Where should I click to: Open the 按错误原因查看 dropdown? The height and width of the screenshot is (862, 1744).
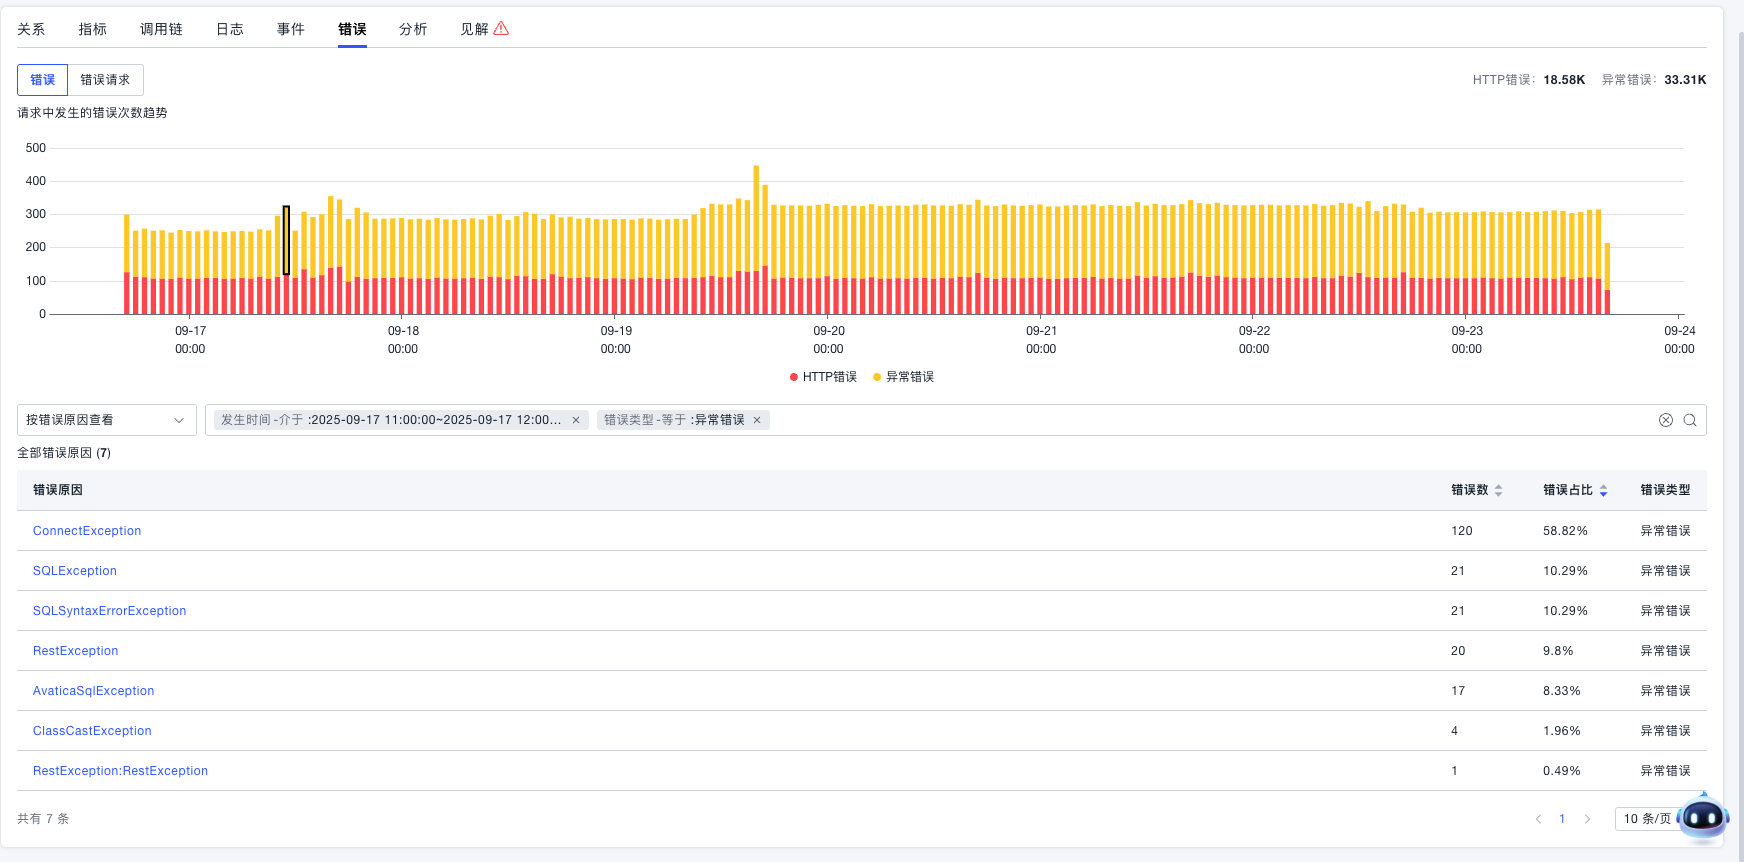pyautogui.click(x=105, y=420)
